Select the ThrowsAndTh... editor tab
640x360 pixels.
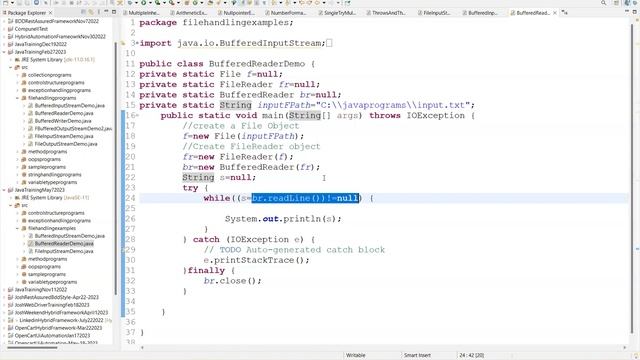click(386, 13)
